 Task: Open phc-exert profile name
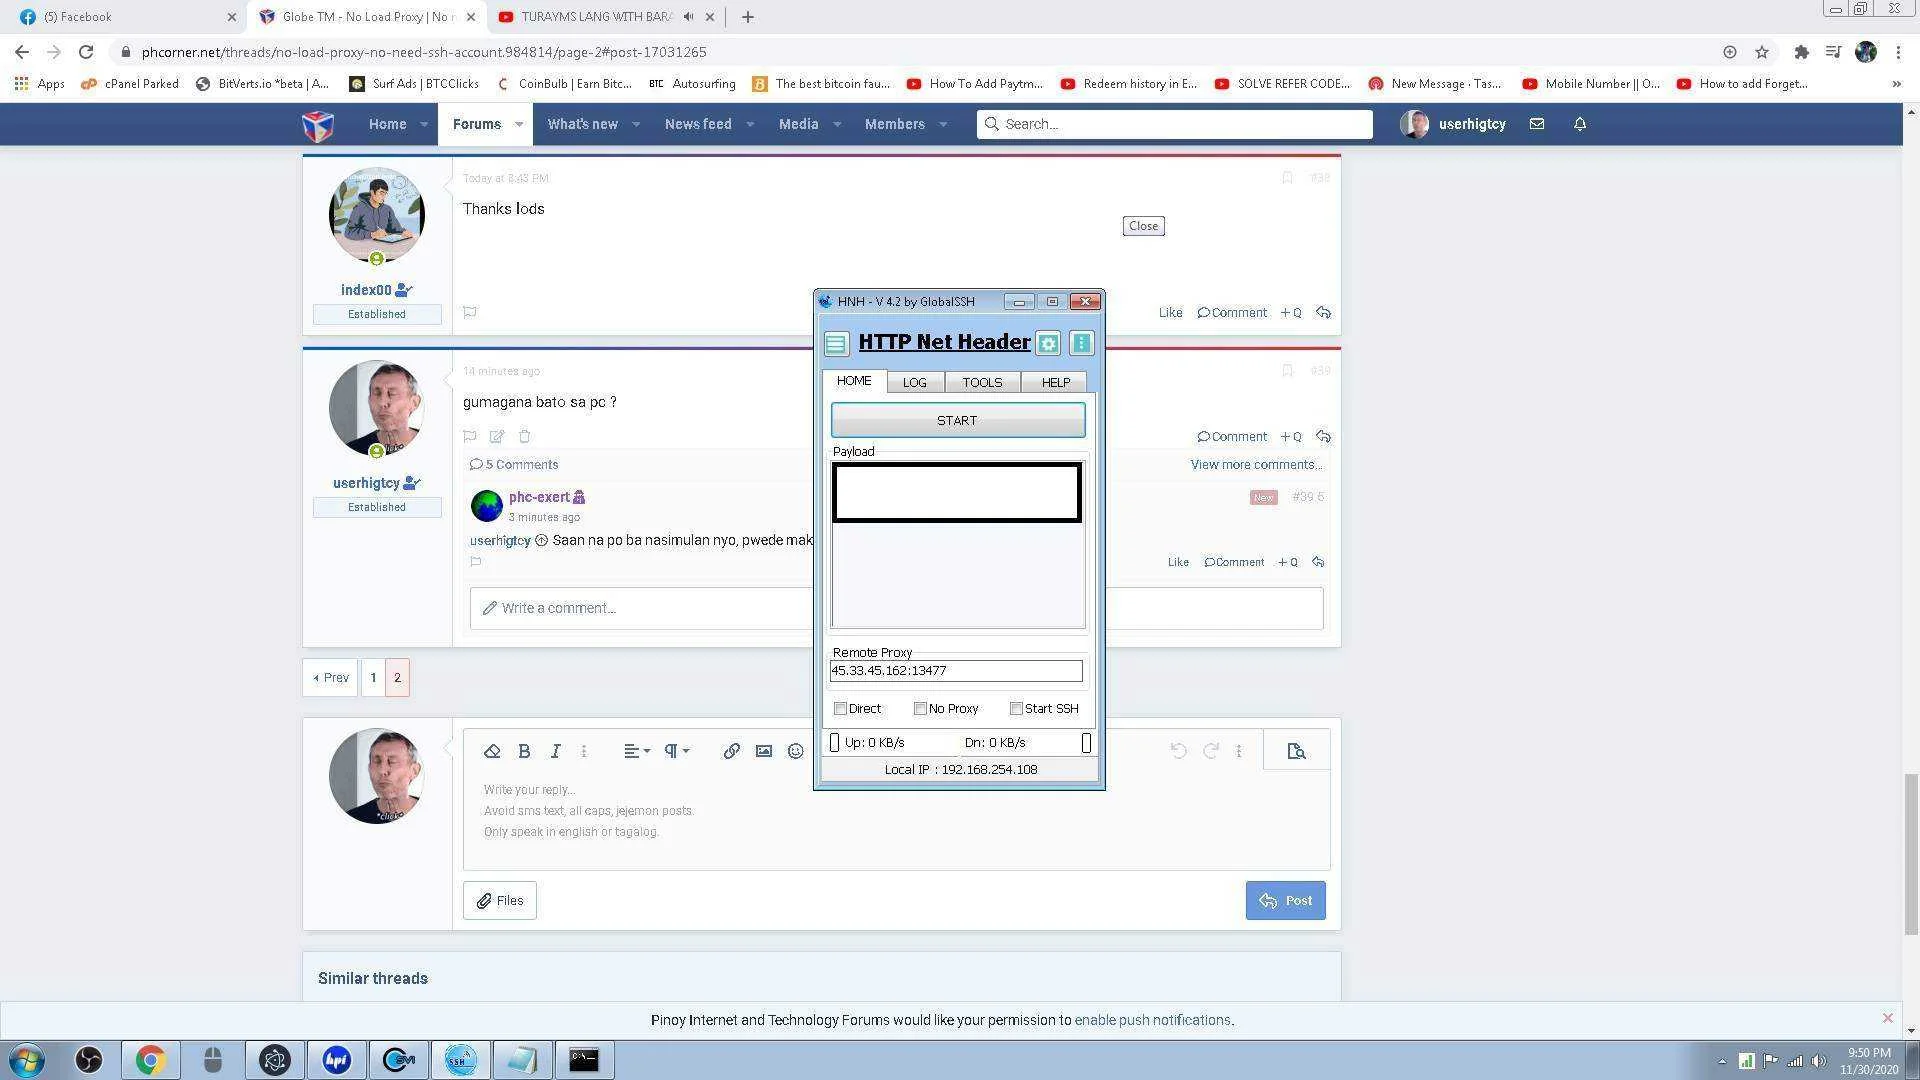(x=539, y=497)
